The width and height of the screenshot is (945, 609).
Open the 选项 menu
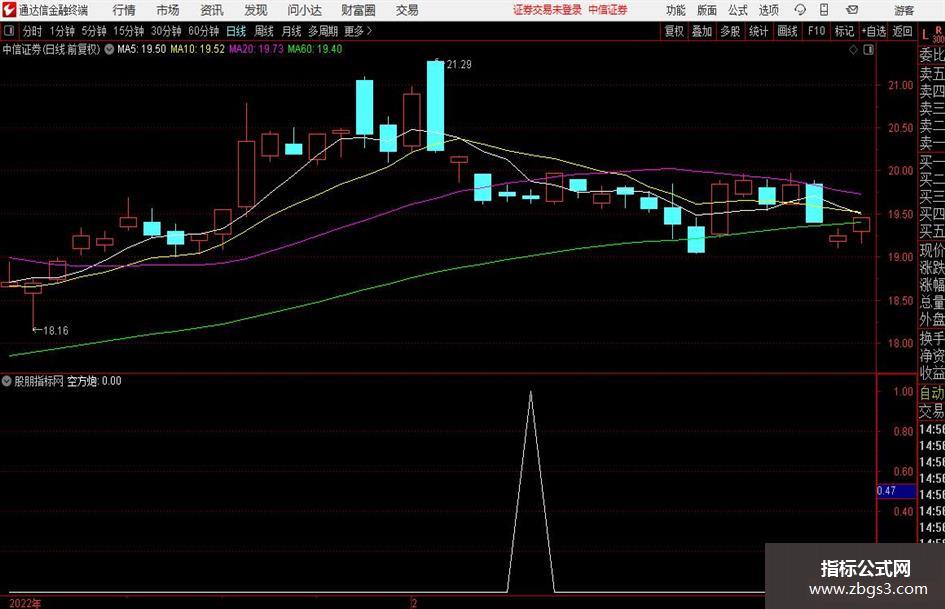point(768,10)
